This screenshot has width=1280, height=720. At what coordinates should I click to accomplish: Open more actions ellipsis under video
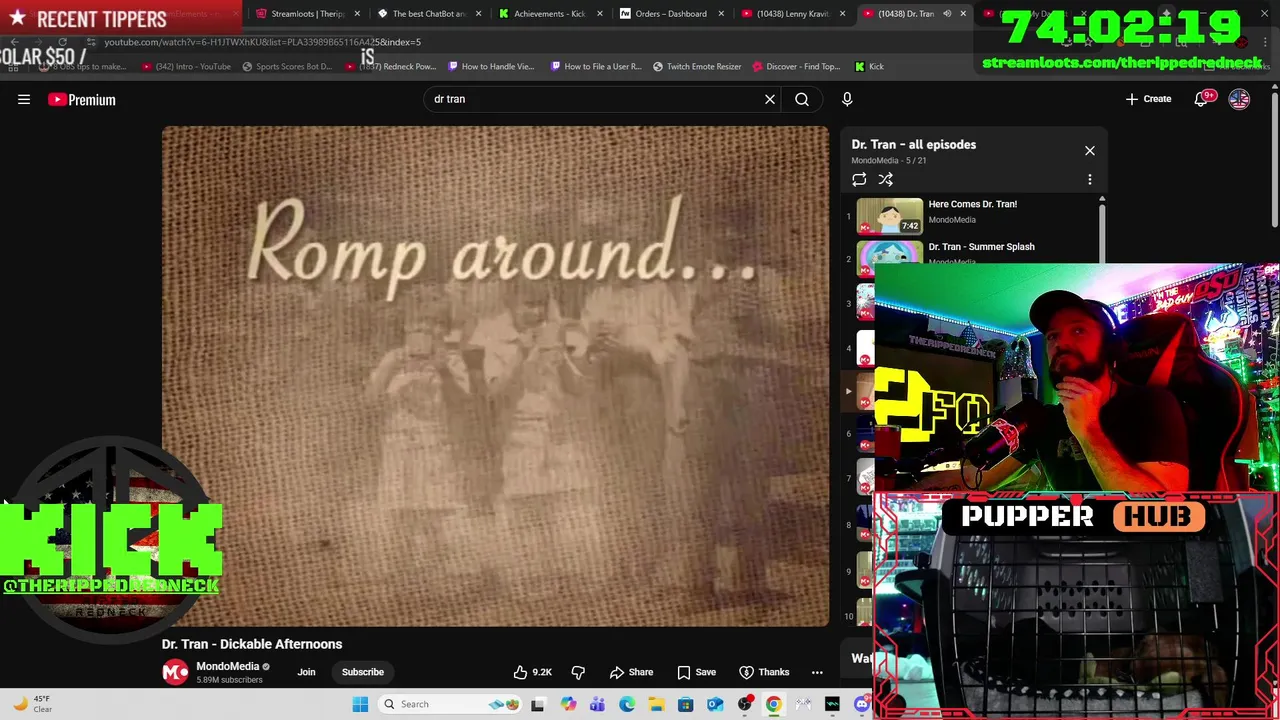(817, 672)
